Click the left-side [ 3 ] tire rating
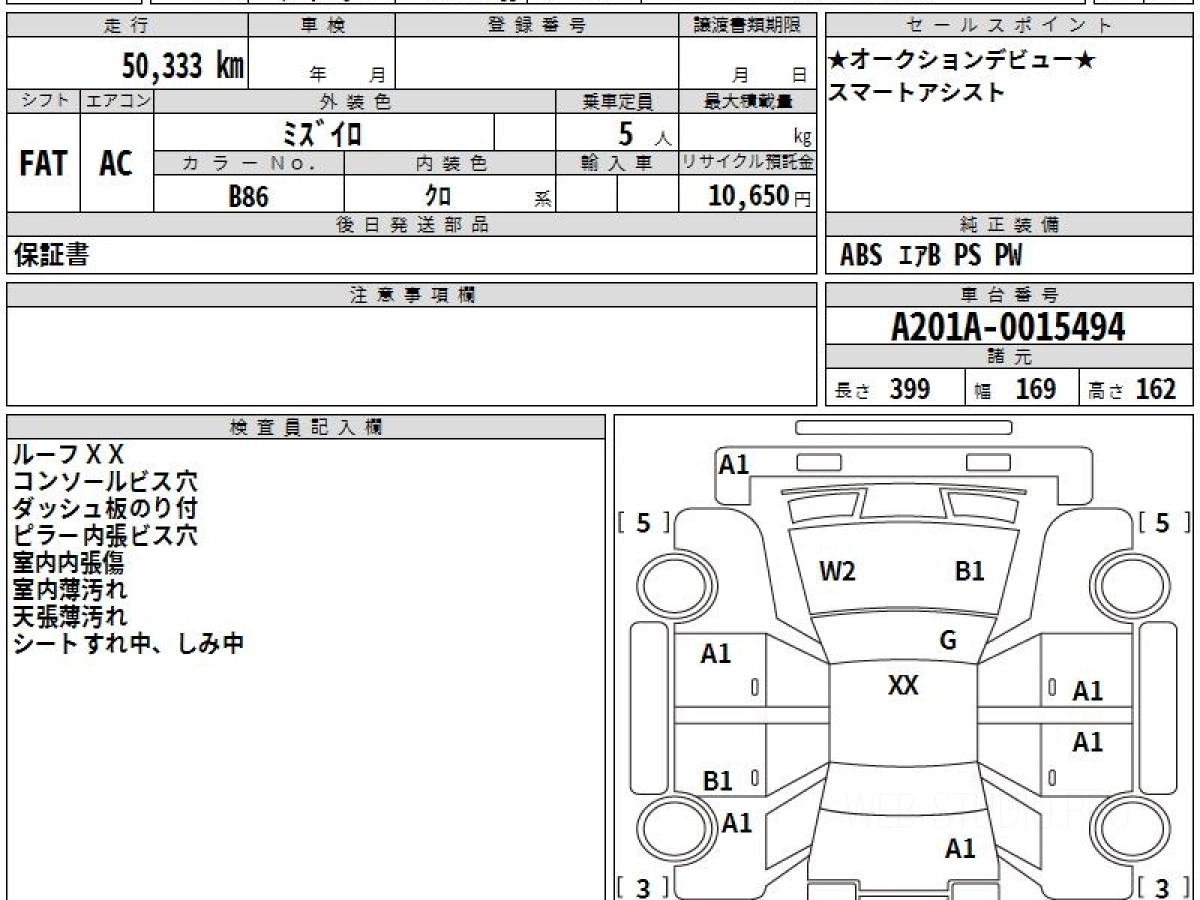This screenshot has height=900, width=1200. pos(644,886)
